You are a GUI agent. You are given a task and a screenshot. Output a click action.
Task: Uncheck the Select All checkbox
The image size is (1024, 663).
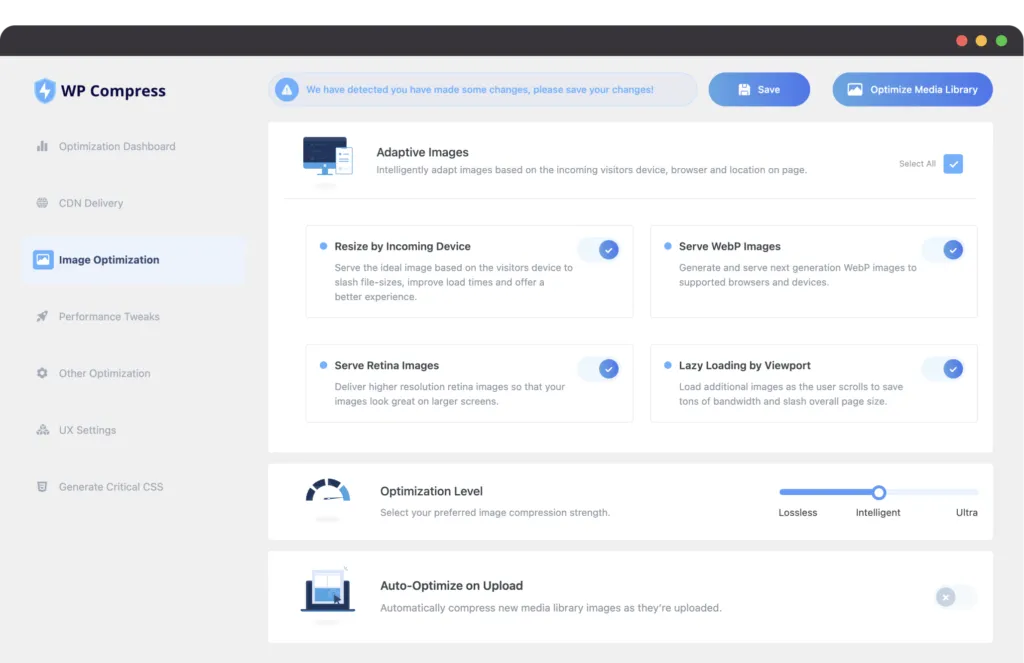pos(953,164)
